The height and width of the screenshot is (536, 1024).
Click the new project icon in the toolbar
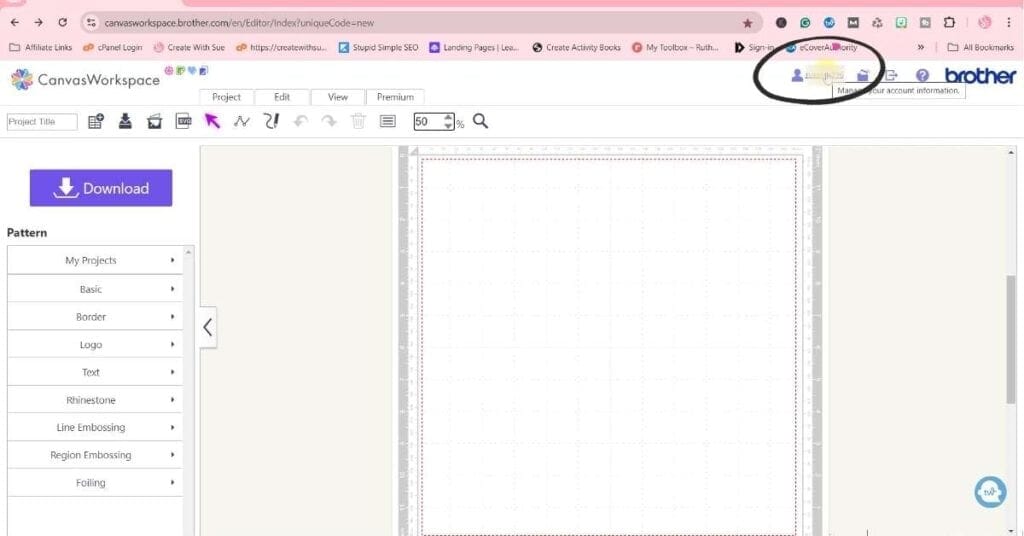tap(96, 121)
